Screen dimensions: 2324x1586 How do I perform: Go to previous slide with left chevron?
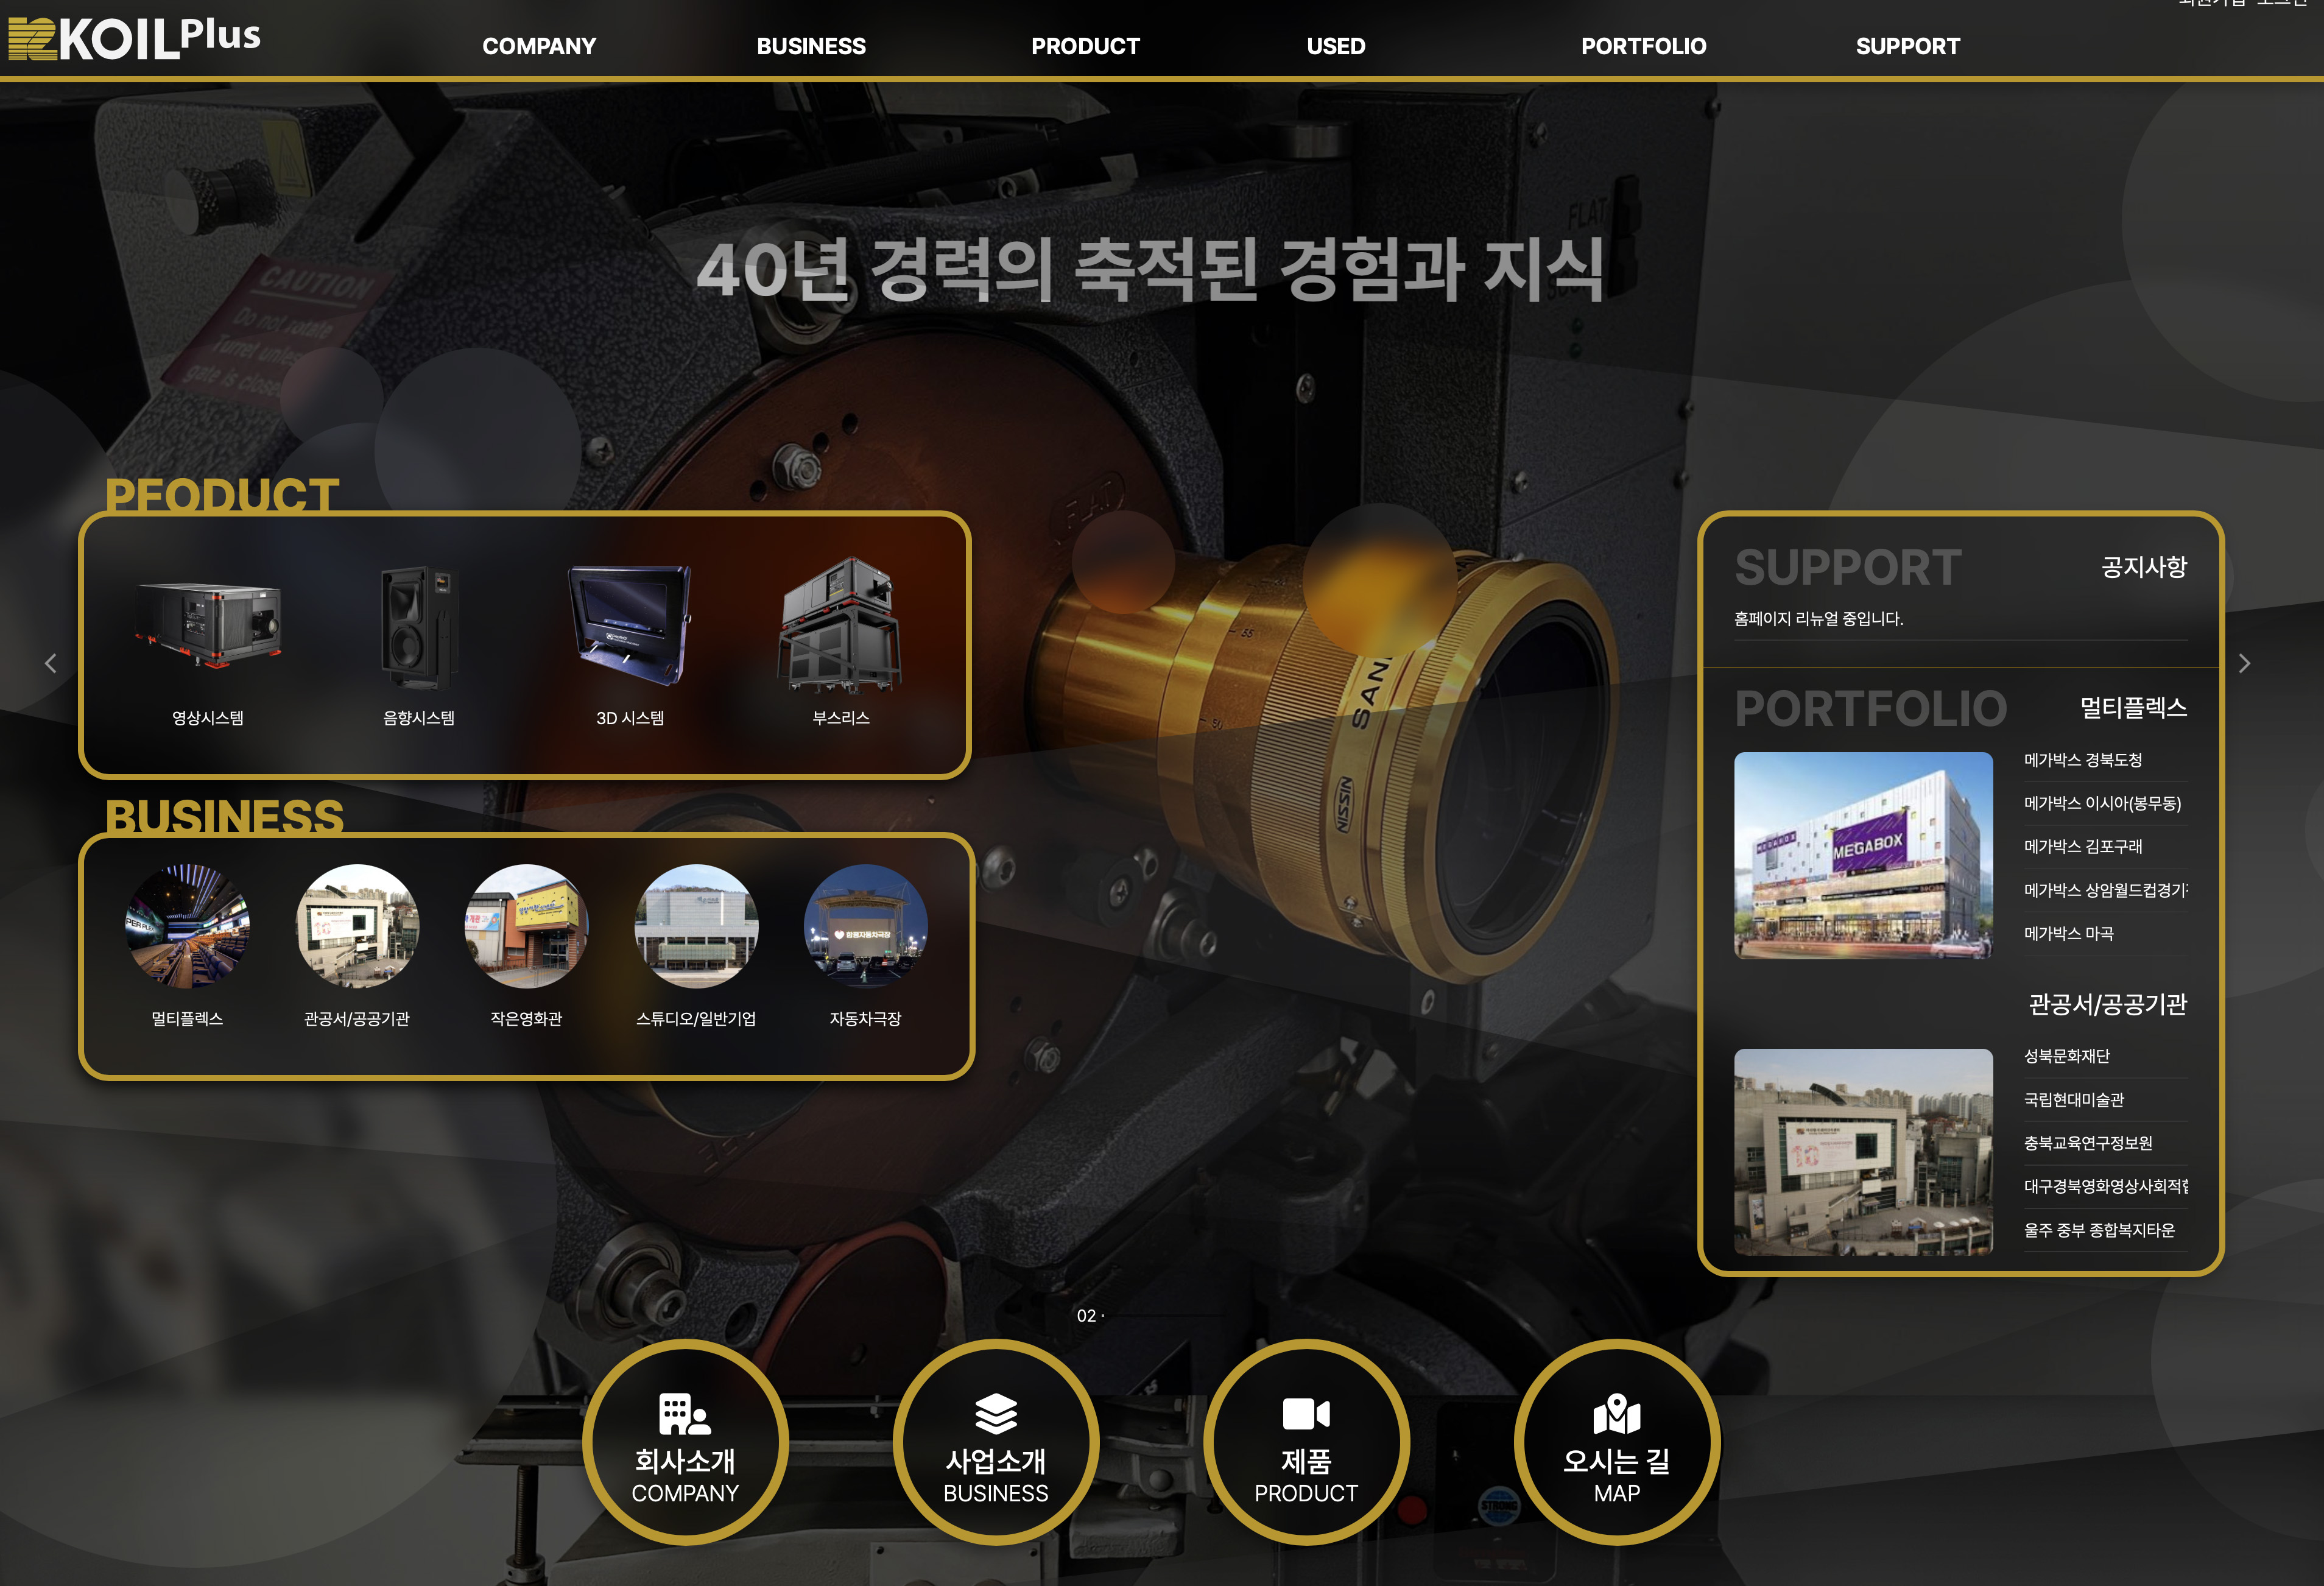coord(50,663)
